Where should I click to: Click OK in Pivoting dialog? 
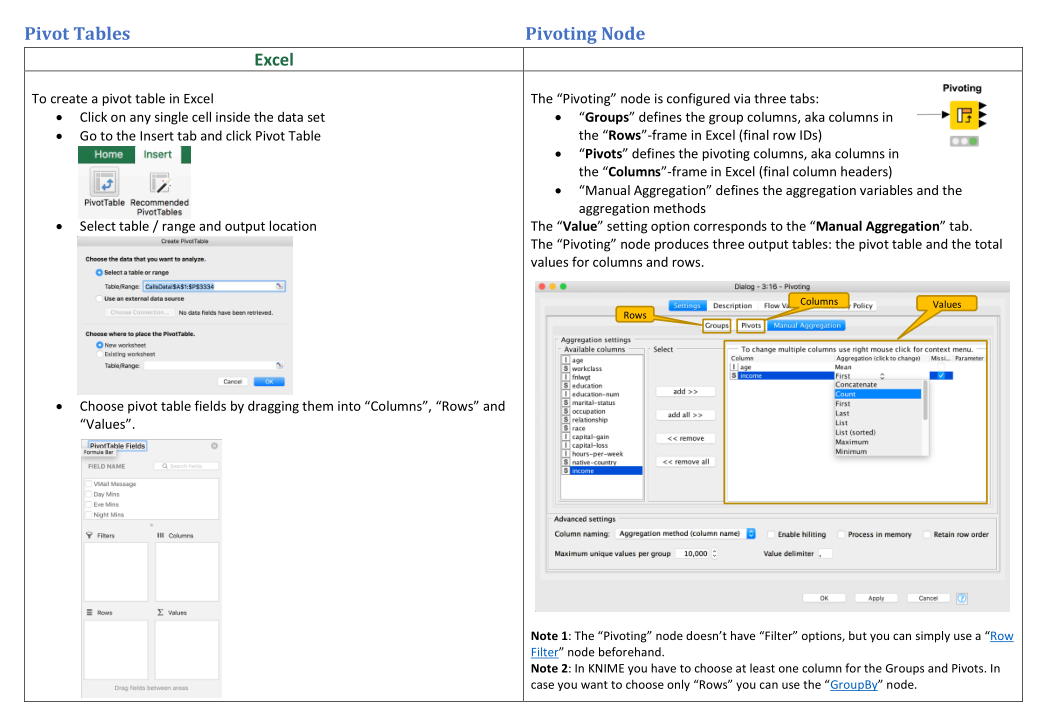point(824,598)
